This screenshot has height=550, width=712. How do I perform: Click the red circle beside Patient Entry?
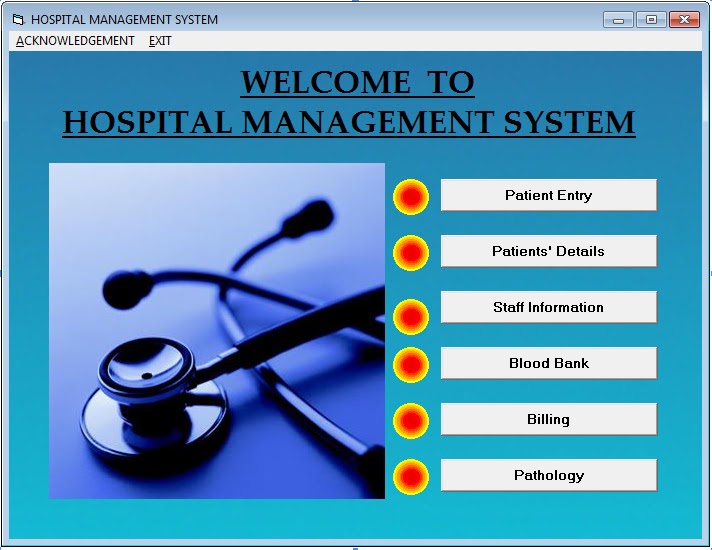pyautogui.click(x=411, y=197)
